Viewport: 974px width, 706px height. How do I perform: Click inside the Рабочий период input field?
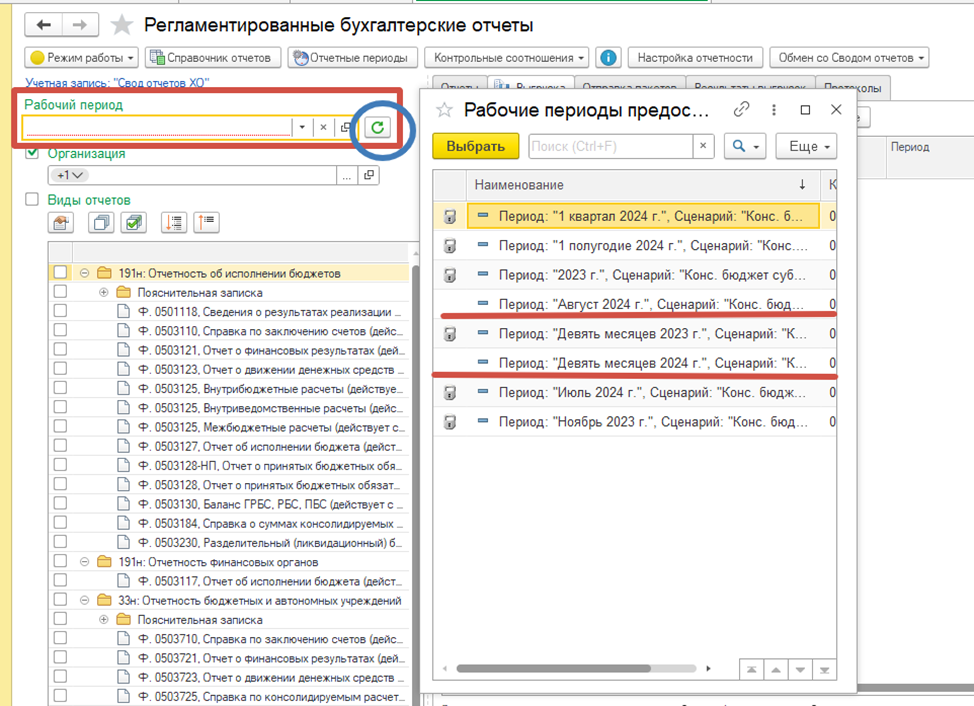tap(157, 127)
